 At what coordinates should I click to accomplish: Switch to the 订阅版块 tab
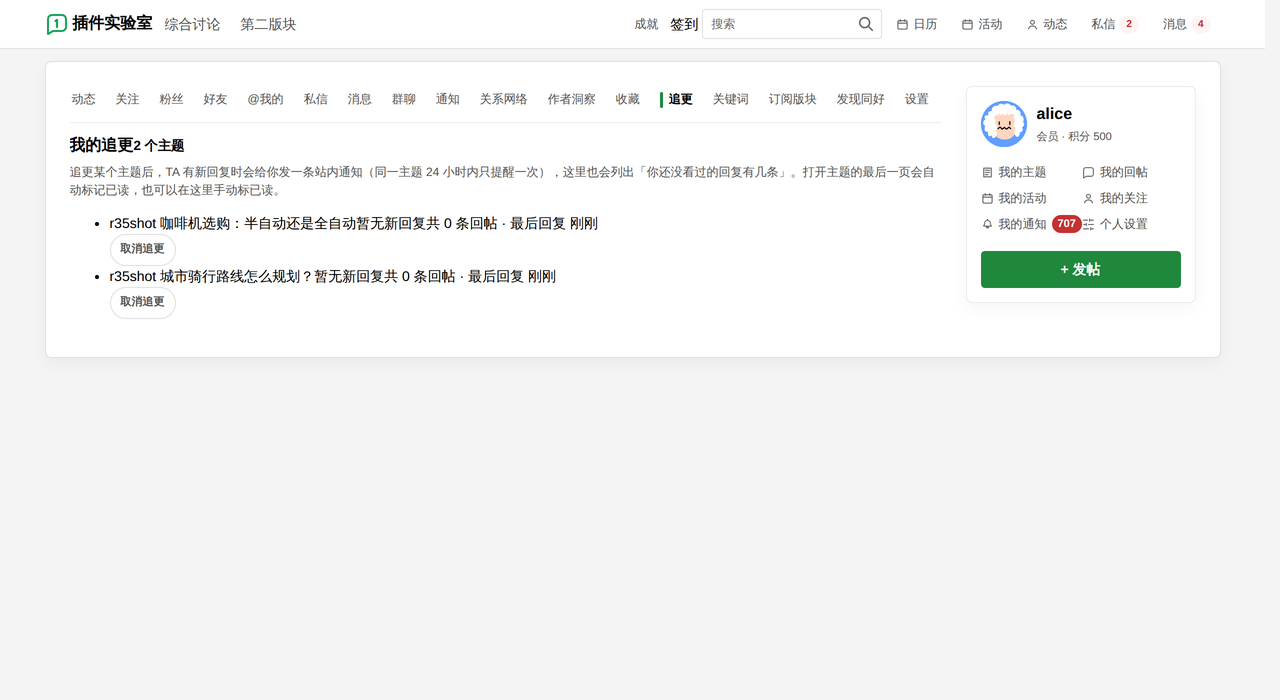(792, 99)
